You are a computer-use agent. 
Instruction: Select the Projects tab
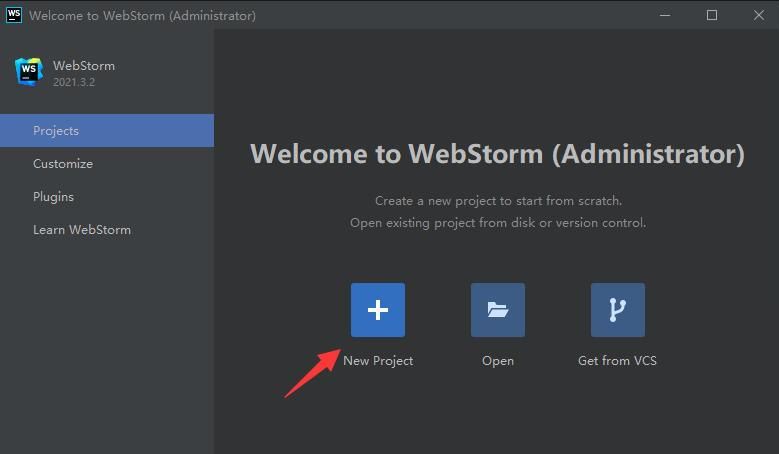(107, 131)
